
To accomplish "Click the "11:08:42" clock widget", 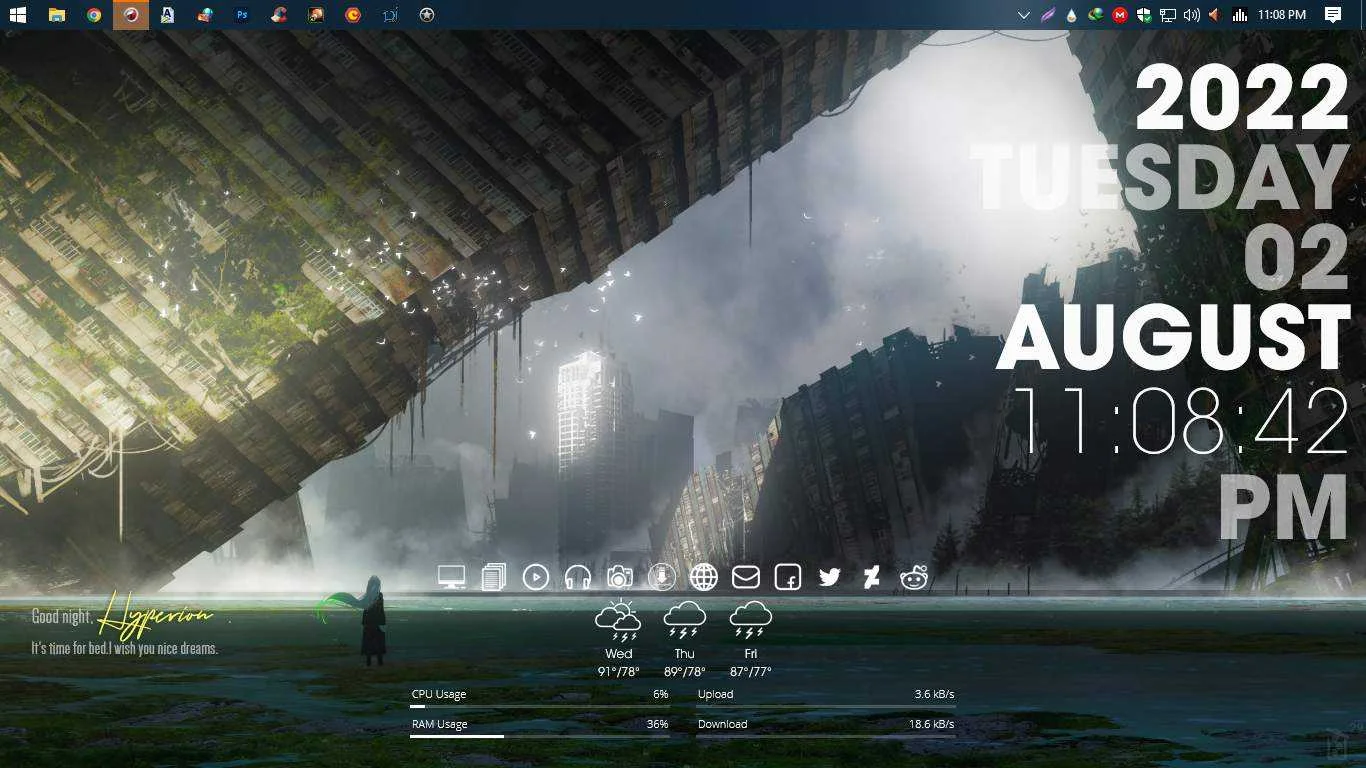I will click(1182, 421).
